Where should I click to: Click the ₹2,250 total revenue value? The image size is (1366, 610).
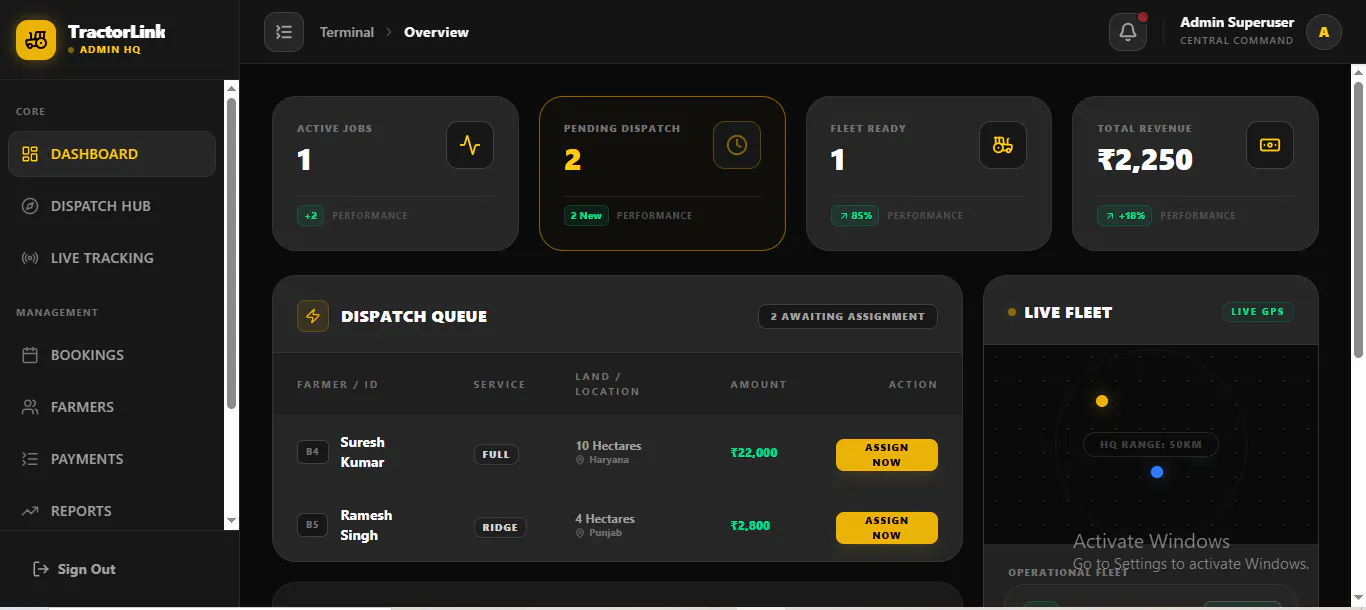[x=1145, y=160]
